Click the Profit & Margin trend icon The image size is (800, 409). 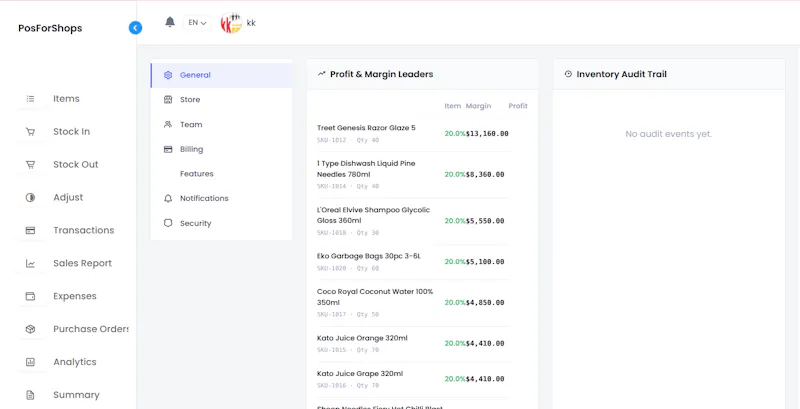click(321, 74)
